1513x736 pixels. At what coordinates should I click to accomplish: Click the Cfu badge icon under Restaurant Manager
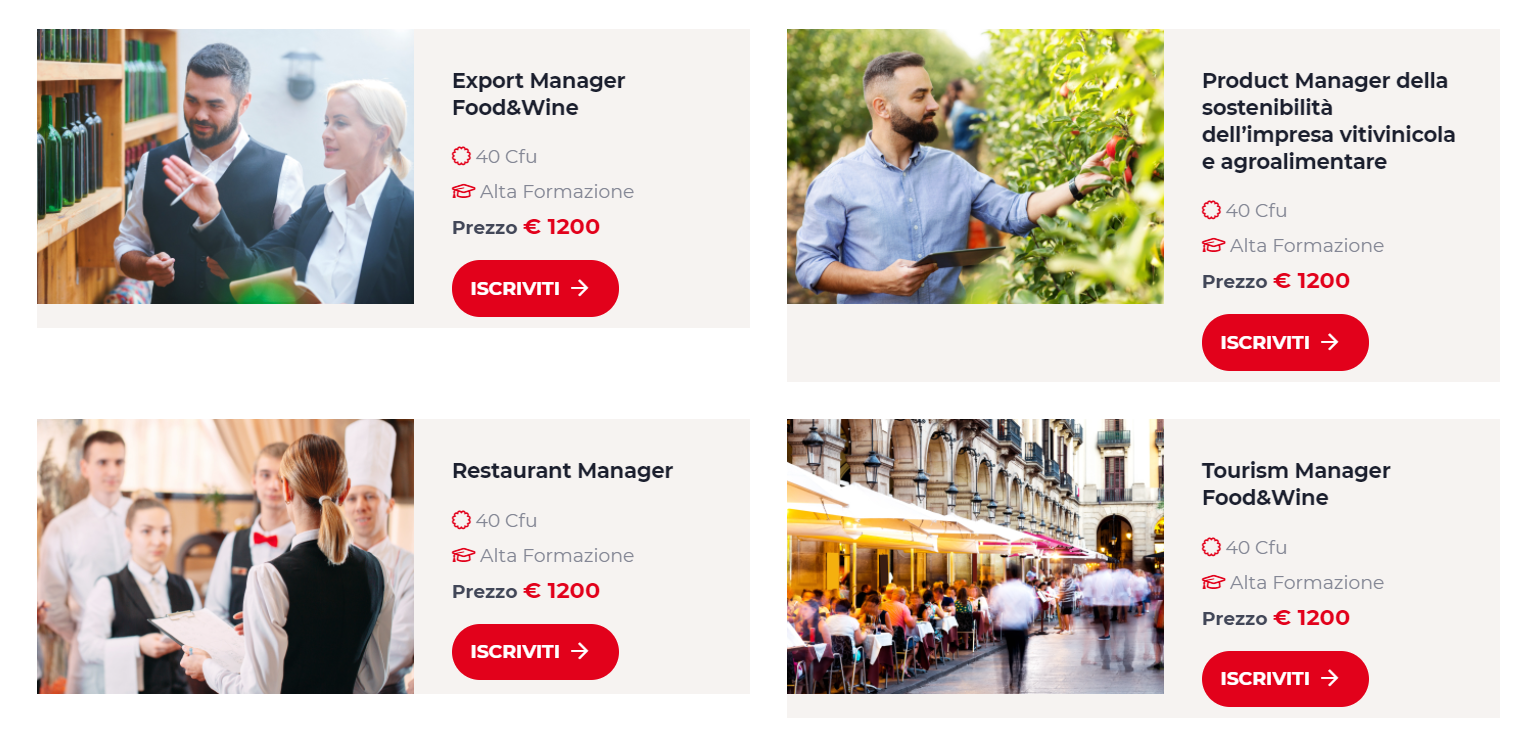coord(461,520)
